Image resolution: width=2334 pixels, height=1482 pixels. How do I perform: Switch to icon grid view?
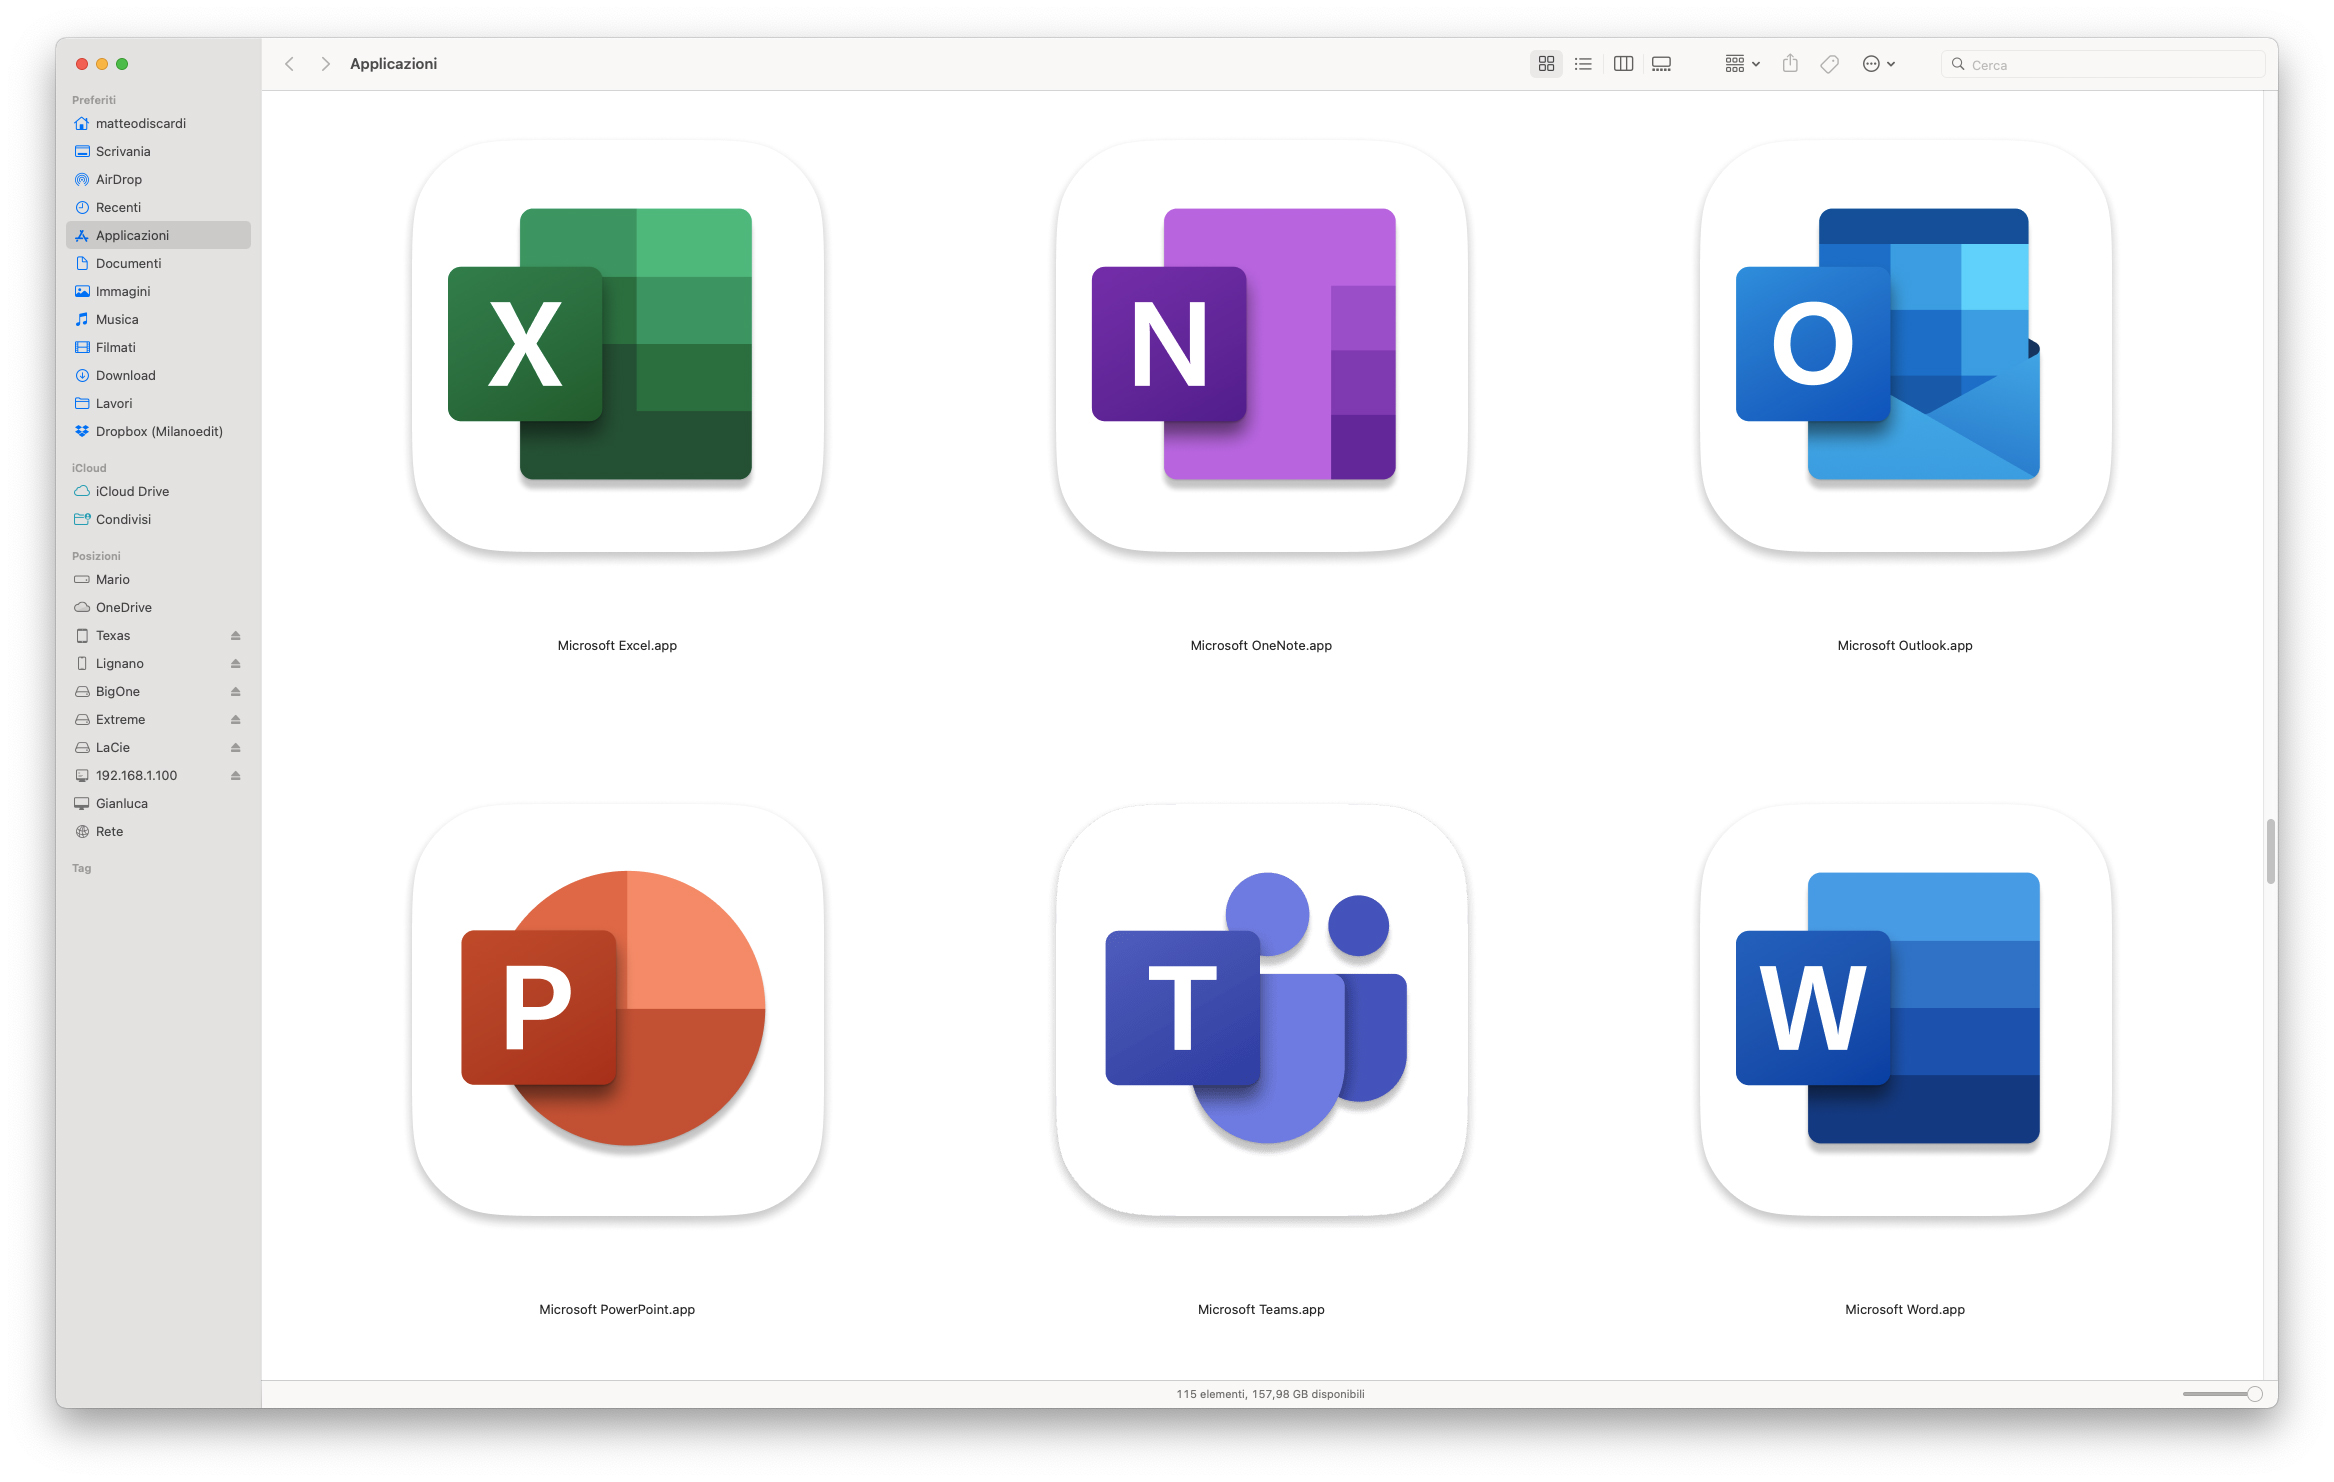[x=1546, y=64]
